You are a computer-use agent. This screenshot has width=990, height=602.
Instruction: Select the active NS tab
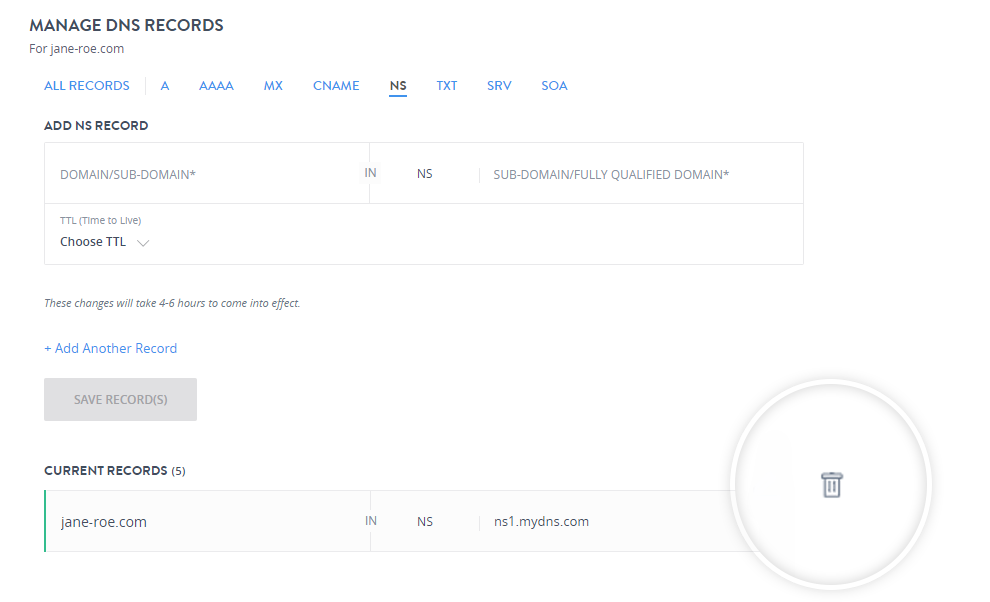398,86
